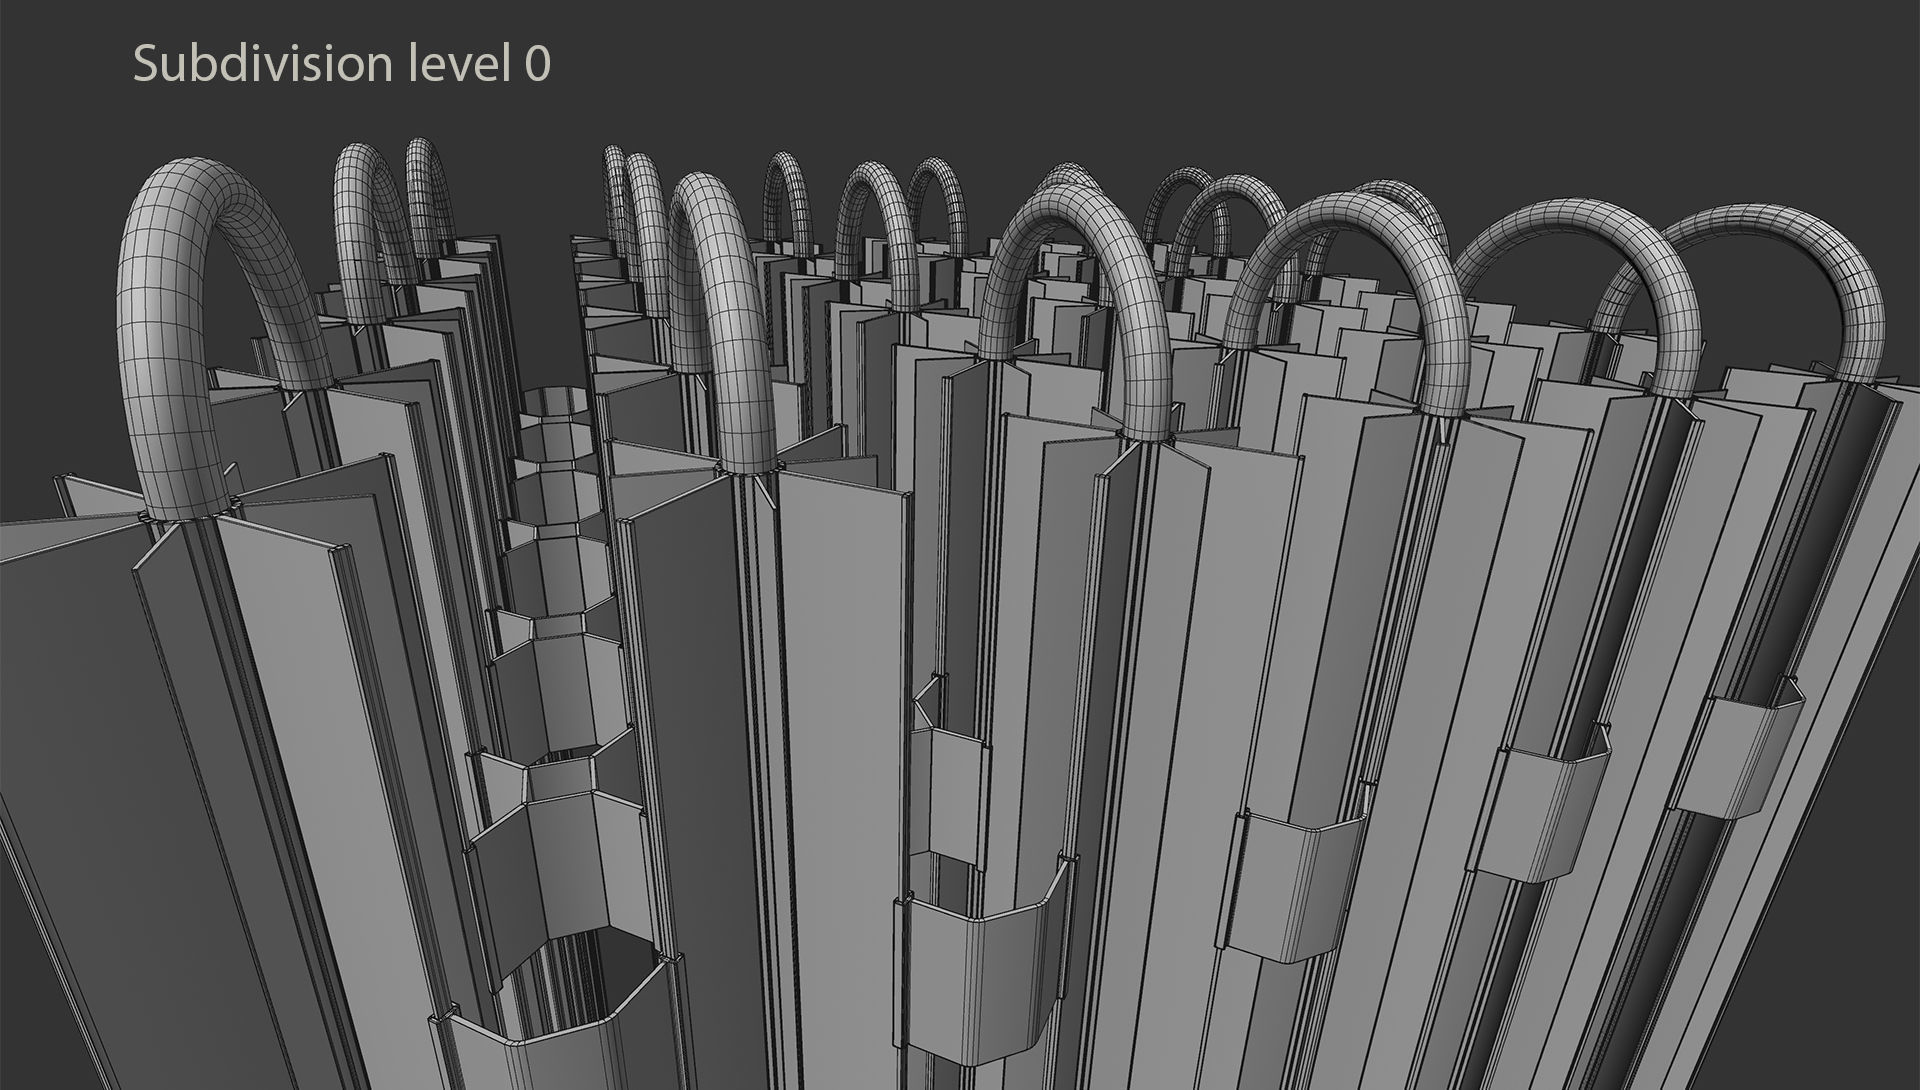Screen dimensions: 1920x1090
Task: Click the 'Subdivision level 0' caption text
Action: point(342,64)
